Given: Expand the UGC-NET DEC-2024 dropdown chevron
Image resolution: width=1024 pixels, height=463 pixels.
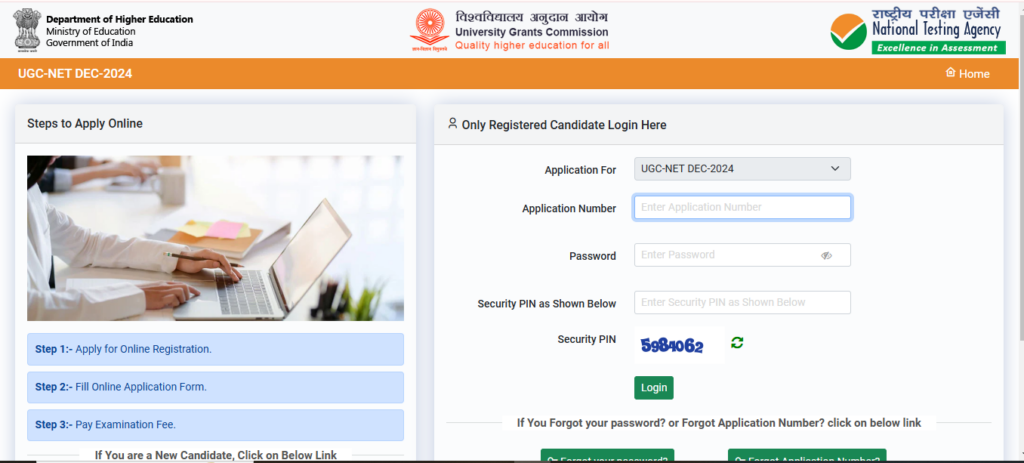Looking at the screenshot, I should point(835,168).
